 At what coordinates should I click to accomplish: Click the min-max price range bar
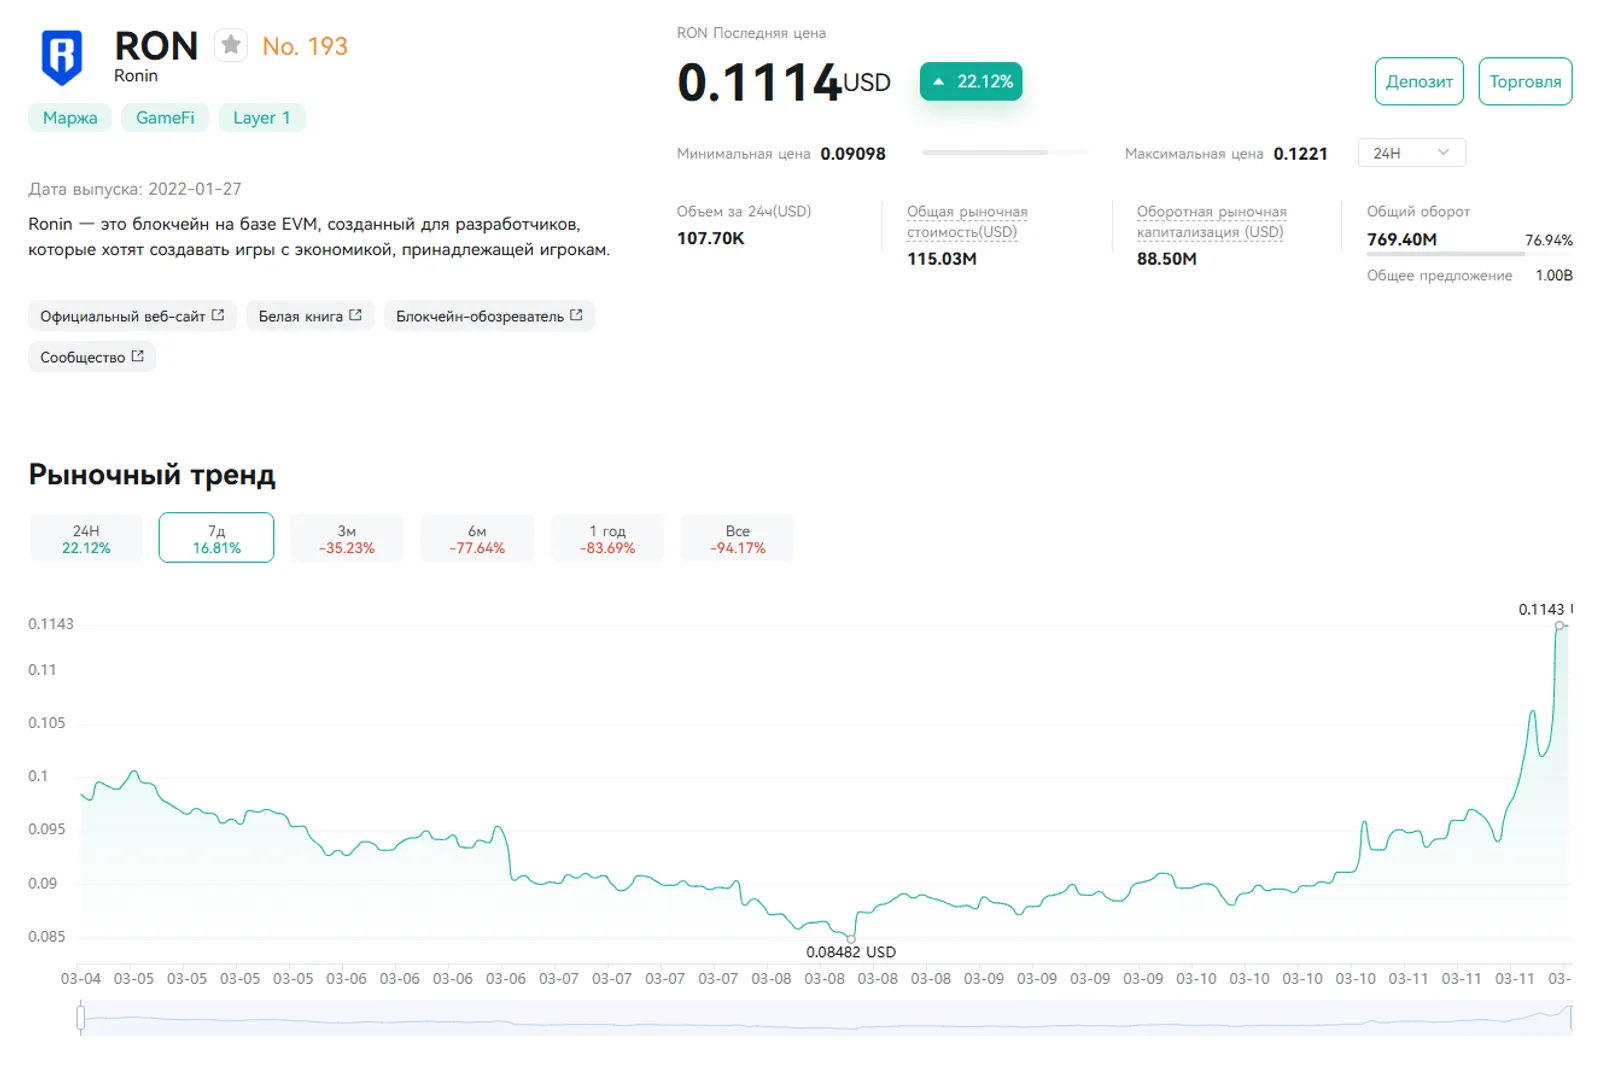pyautogui.click(x=1004, y=153)
